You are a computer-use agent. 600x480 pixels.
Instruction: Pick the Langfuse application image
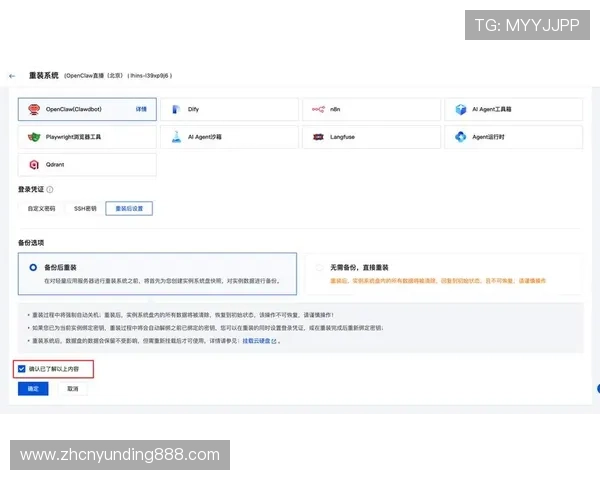point(372,137)
